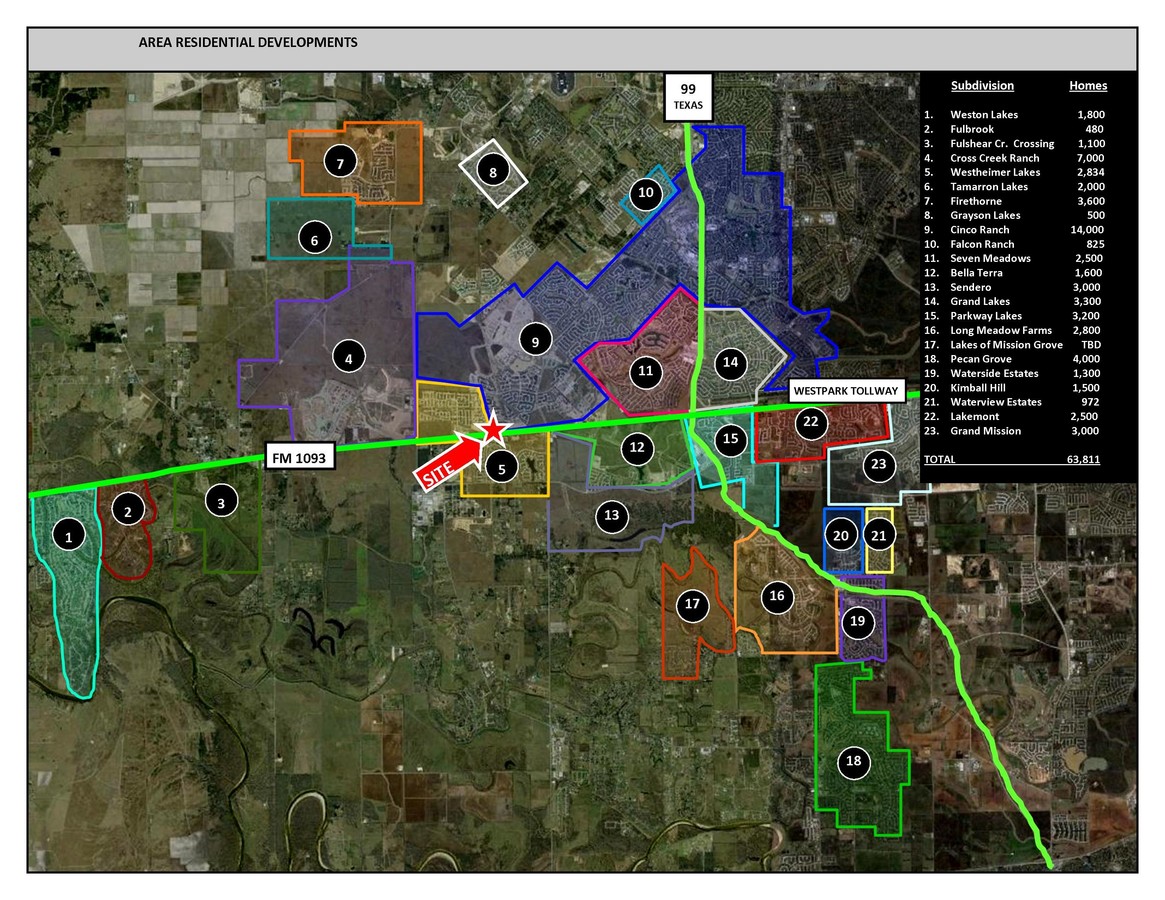1165x900 pixels.
Task: Pick marker 7 in the orange outline
Action: (340, 161)
